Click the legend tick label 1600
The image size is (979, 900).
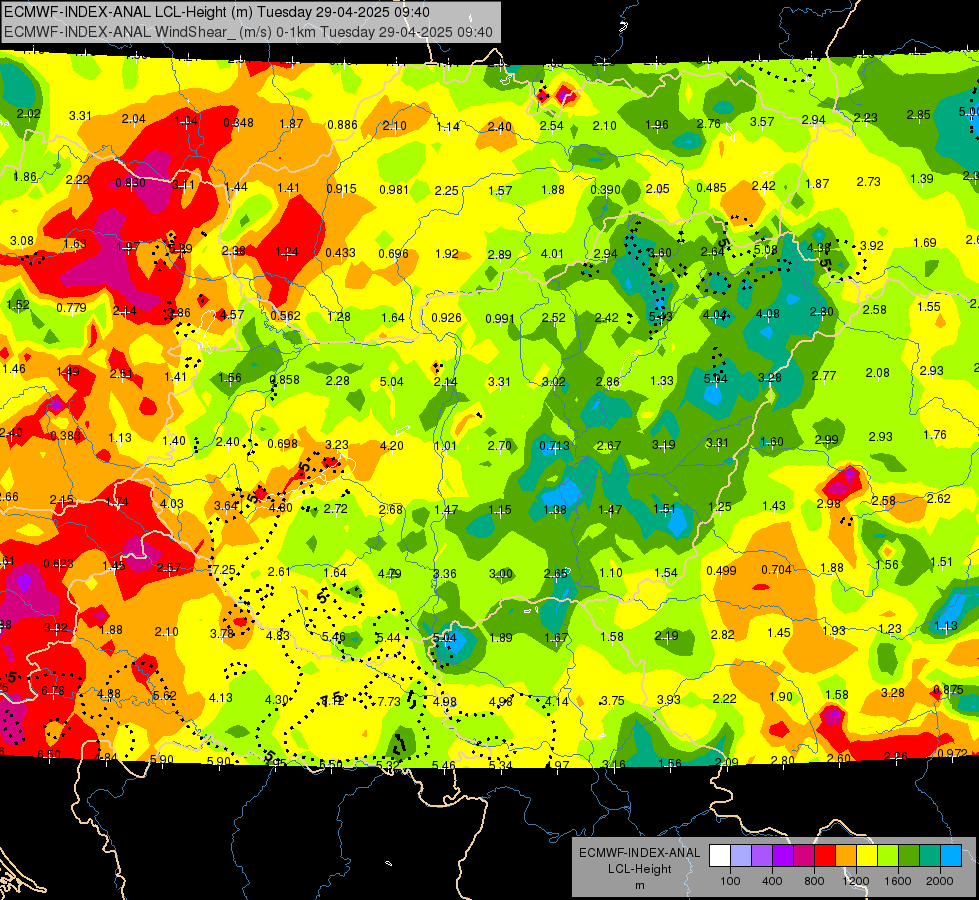pyautogui.click(x=898, y=881)
